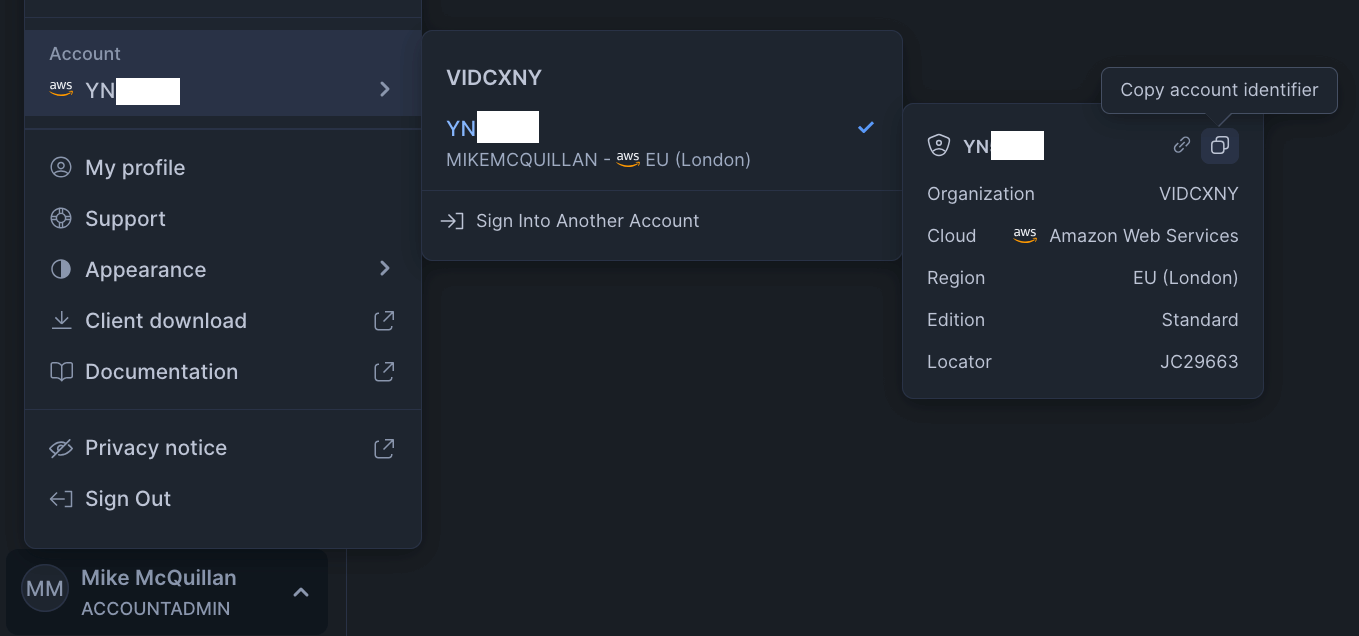Open the Documentation link
Viewport: 1359px width, 636px height.
(161, 372)
